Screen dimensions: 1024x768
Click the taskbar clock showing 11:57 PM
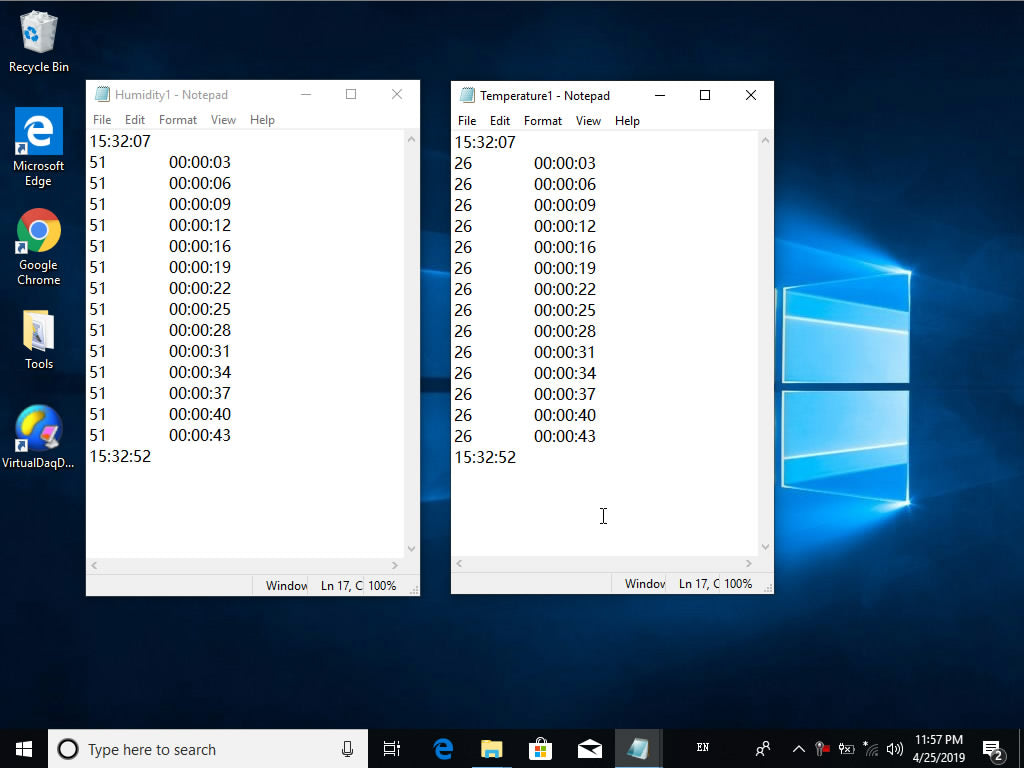(x=938, y=748)
